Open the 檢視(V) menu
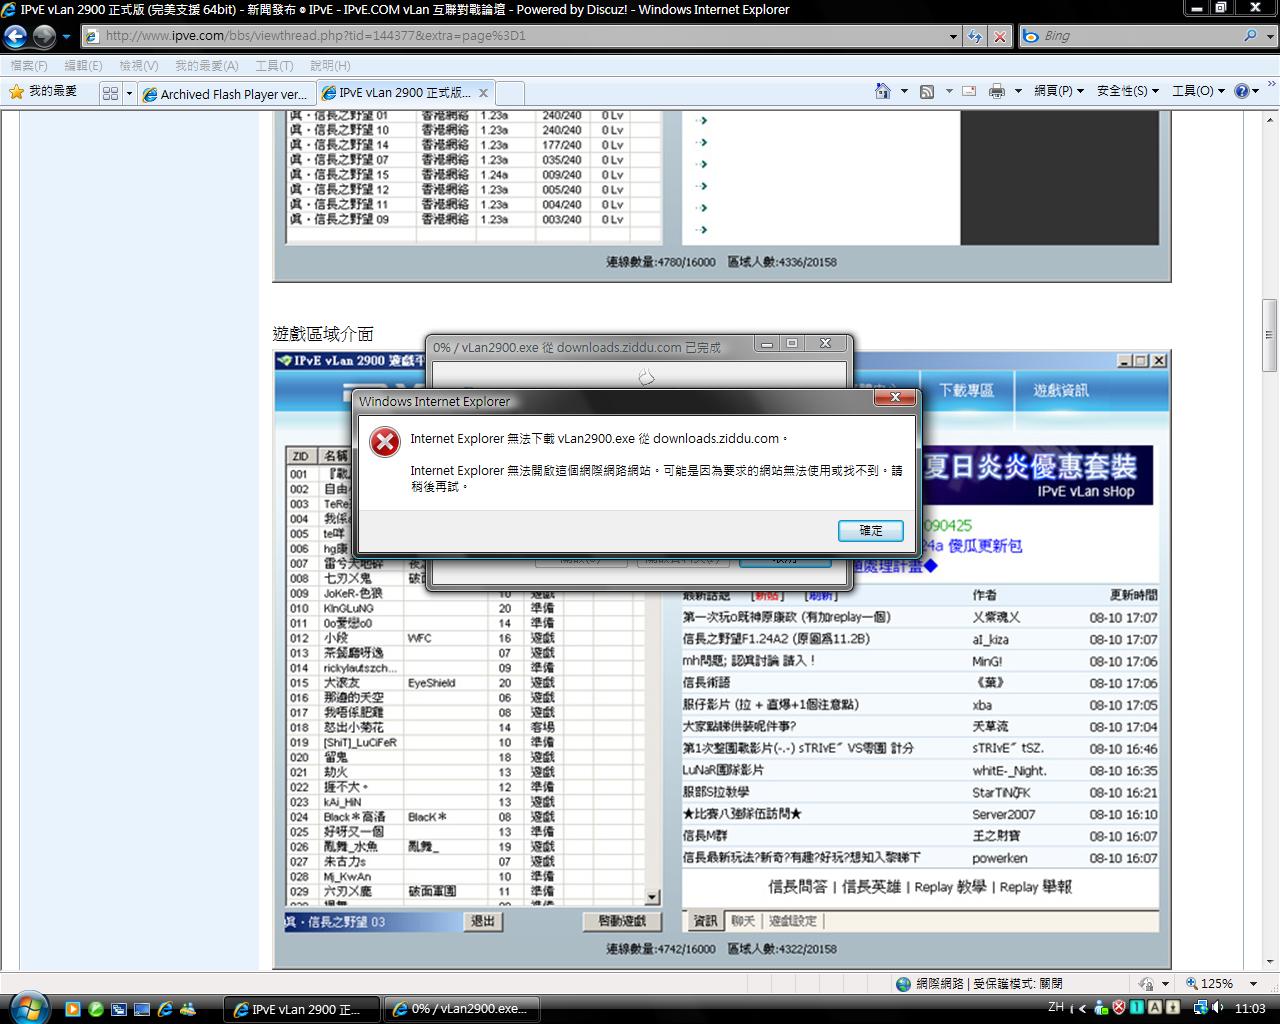The width and height of the screenshot is (1280, 1024). (x=138, y=65)
